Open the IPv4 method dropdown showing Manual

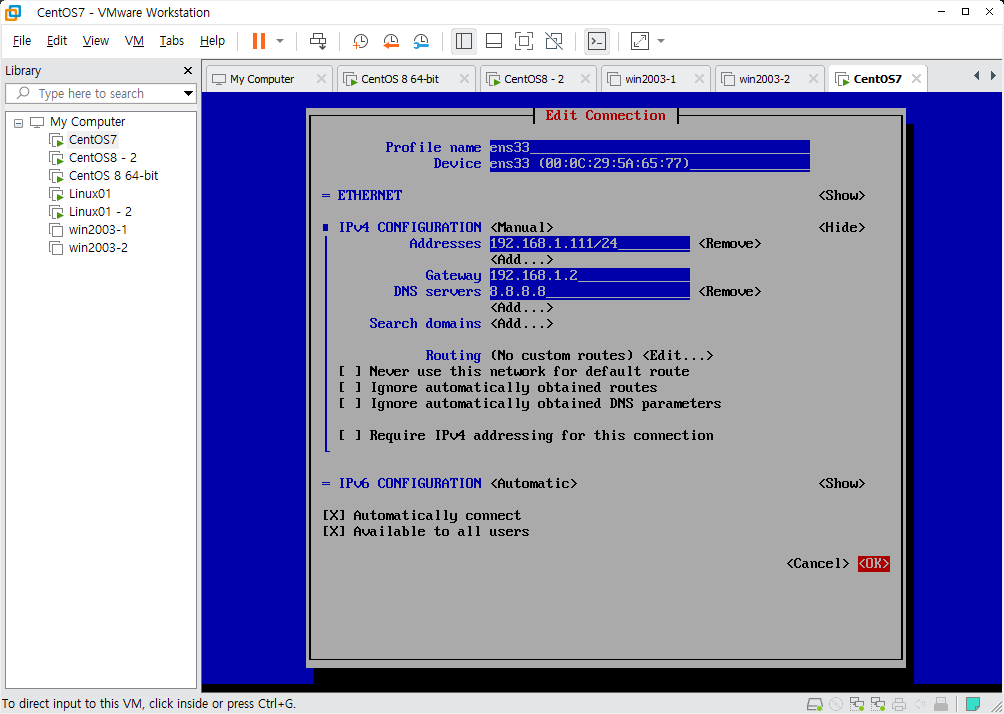click(x=522, y=227)
